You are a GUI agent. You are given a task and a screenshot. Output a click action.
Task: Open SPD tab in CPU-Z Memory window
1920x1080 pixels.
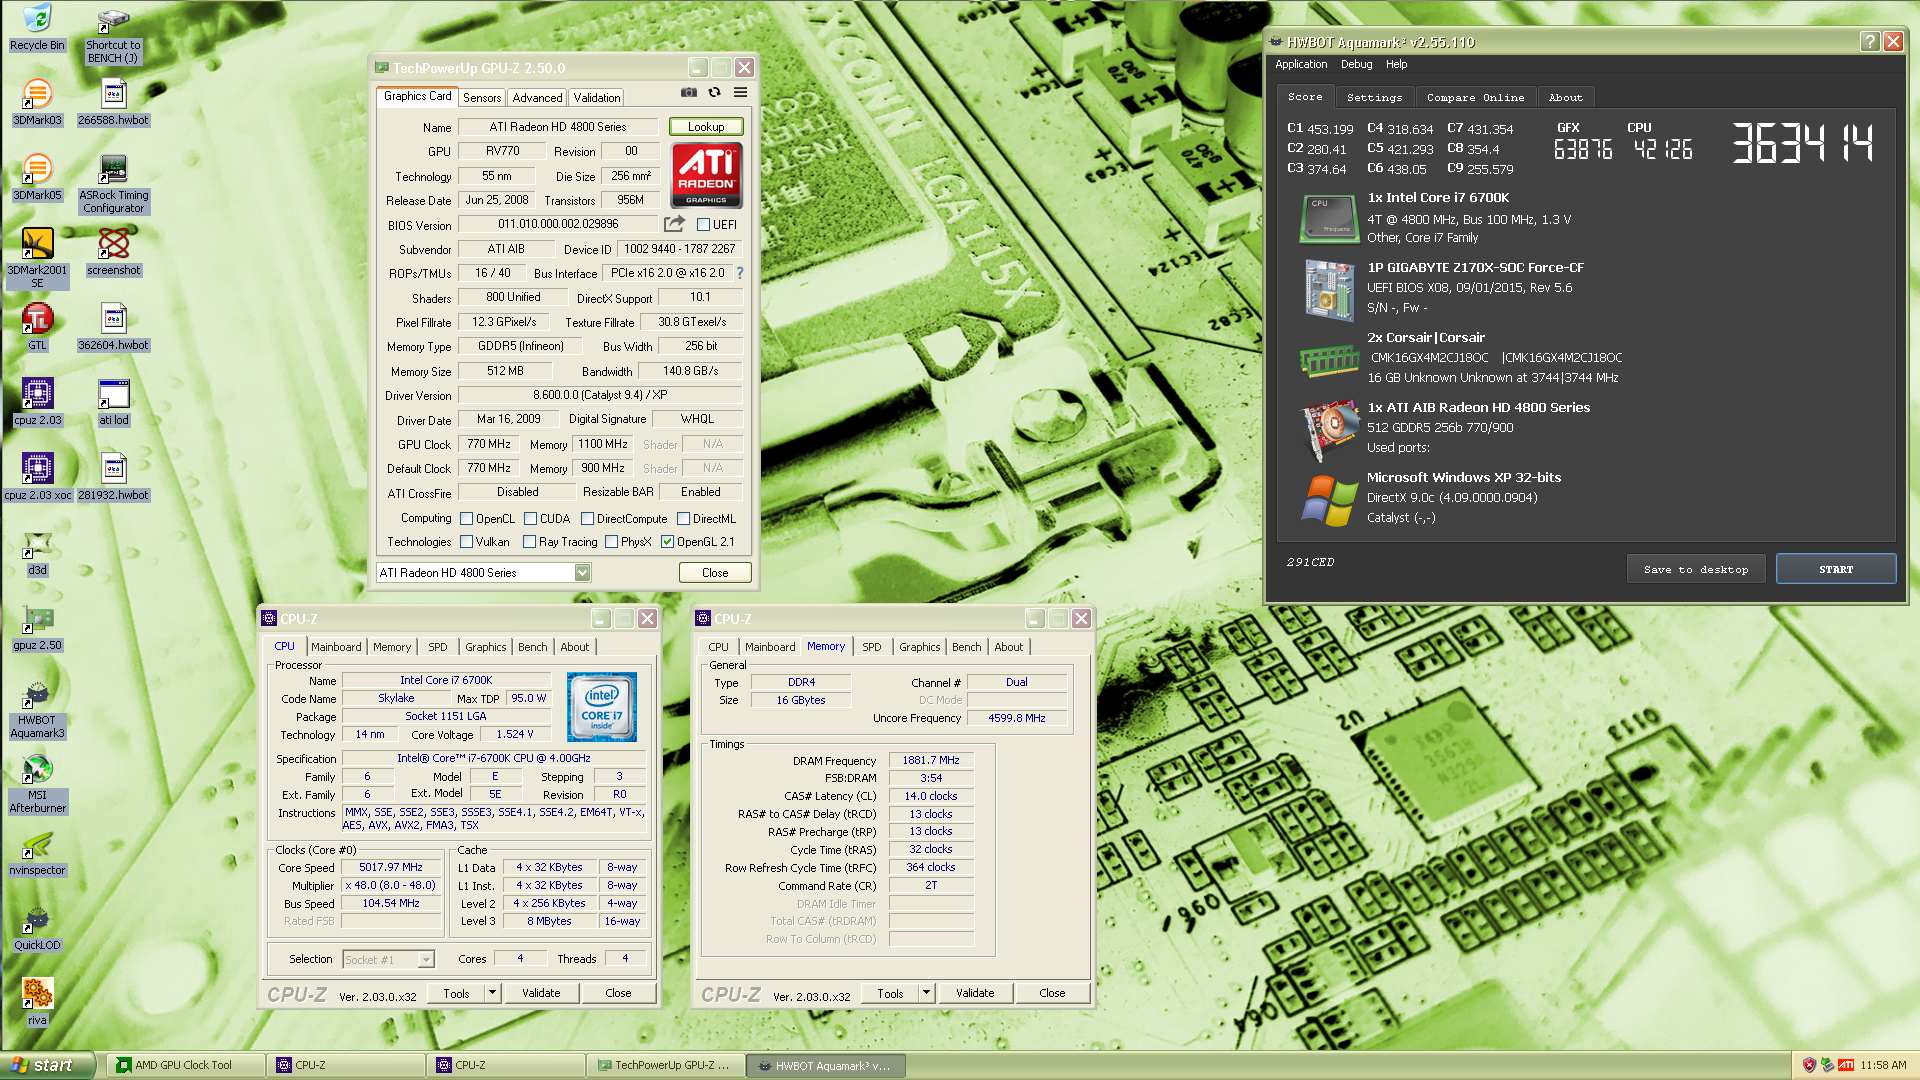tap(872, 647)
